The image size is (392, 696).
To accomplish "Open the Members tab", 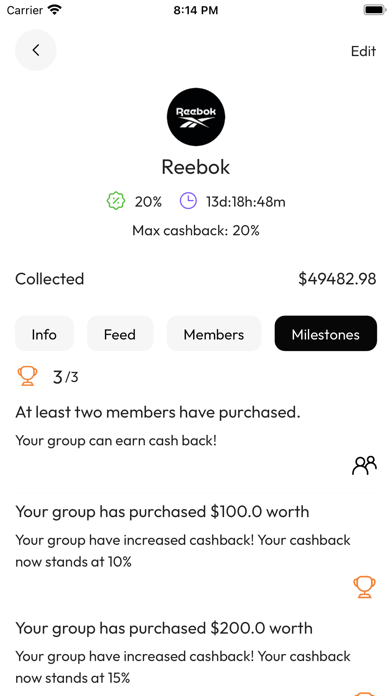I will pyautogui.click(x=214, y=334).
